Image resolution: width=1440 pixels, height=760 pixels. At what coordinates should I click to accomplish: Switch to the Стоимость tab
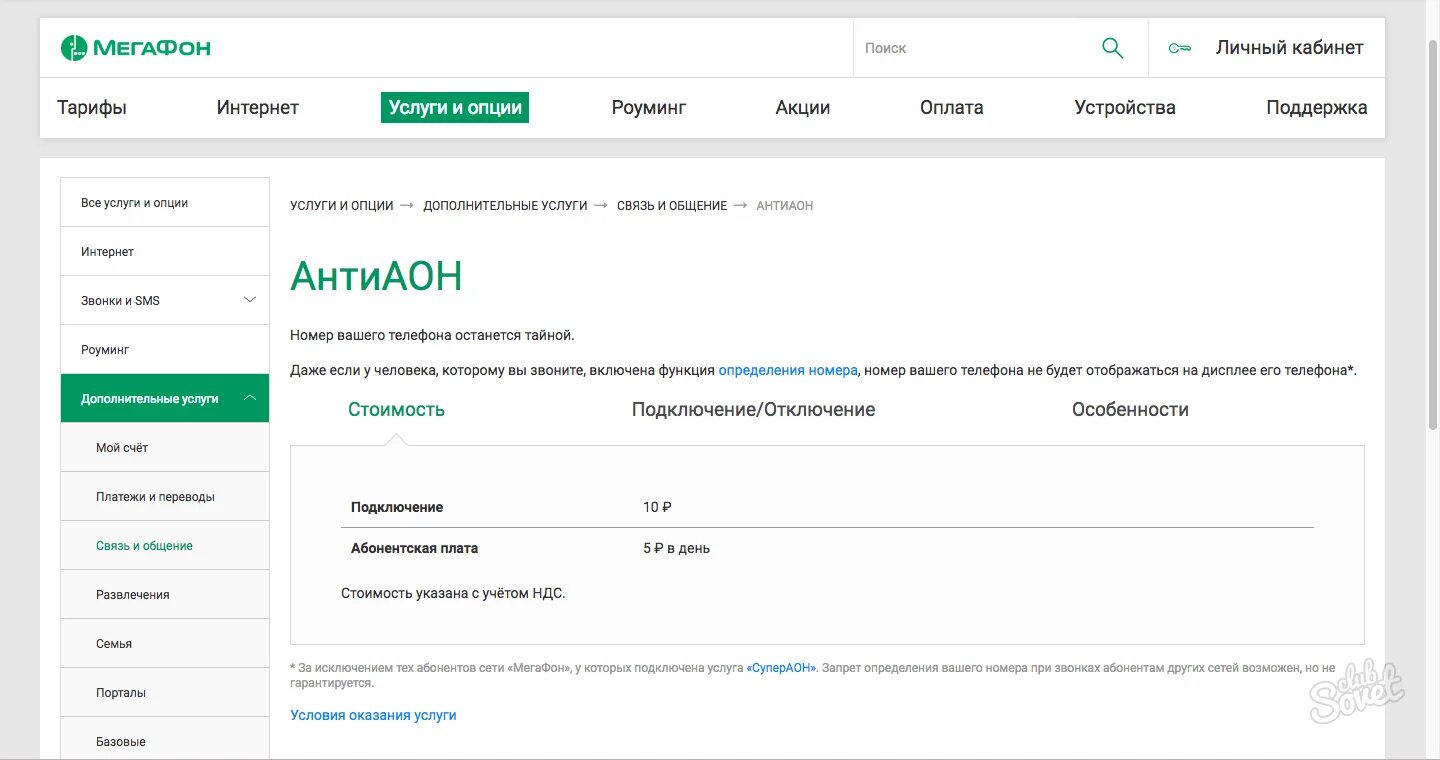coord(396,409)
